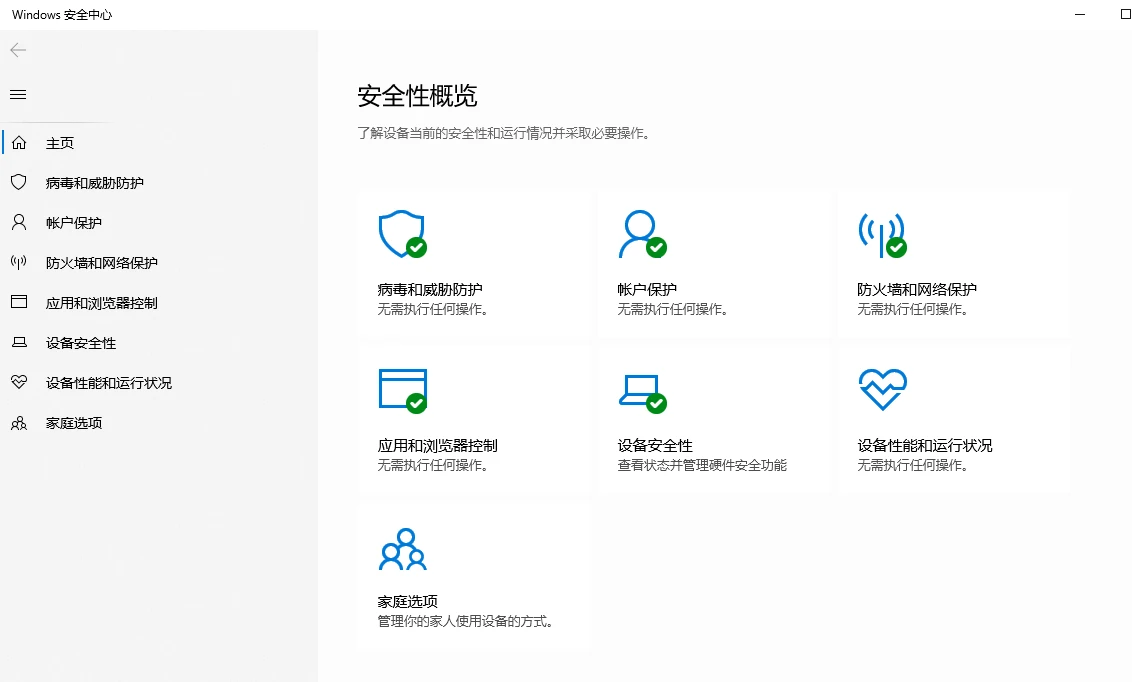Click the heart icon beside 设备性能和运行状况 in sidebar
This screenshot has width=1132, height=682.
19,382
